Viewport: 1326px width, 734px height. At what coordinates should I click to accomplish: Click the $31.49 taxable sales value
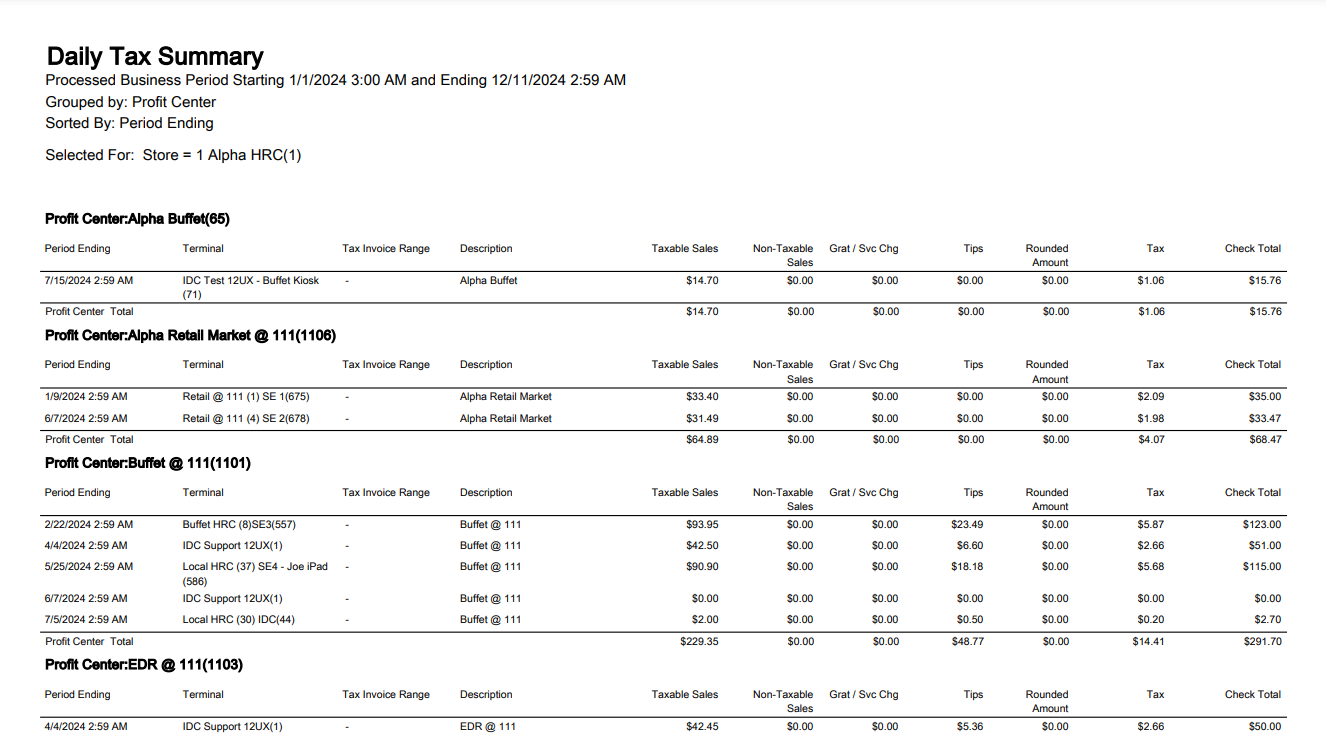(x=702, y=419)
